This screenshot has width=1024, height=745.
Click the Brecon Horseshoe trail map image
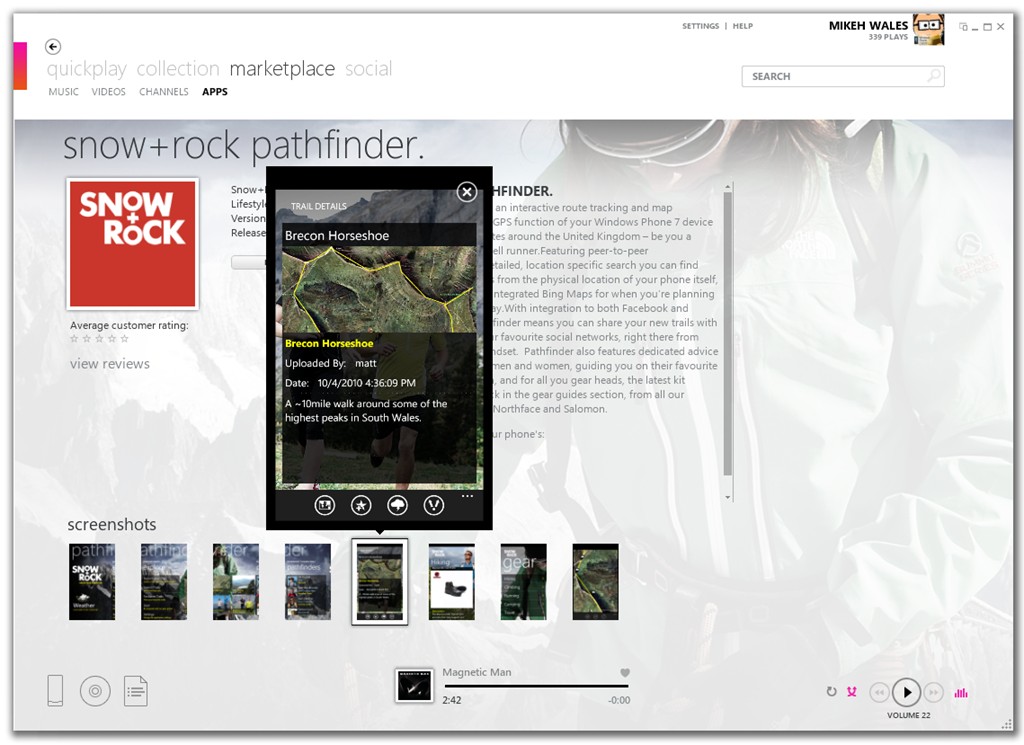379,289
